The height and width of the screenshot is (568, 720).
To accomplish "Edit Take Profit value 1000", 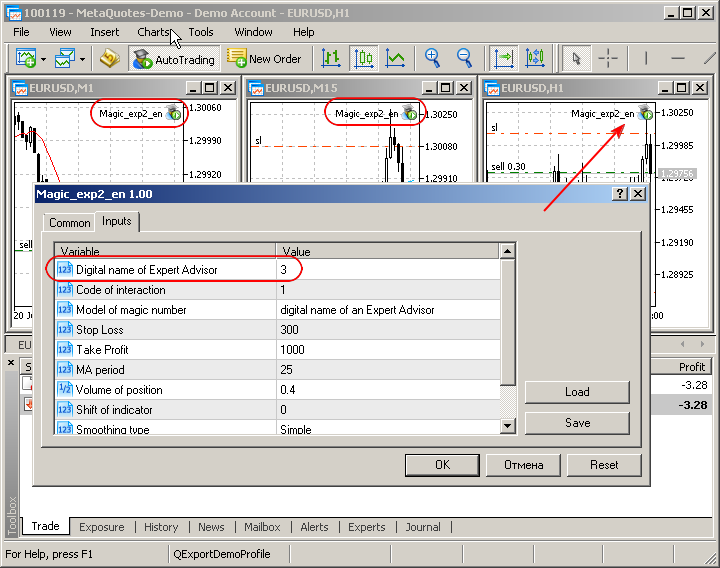I will click(388, 350).
